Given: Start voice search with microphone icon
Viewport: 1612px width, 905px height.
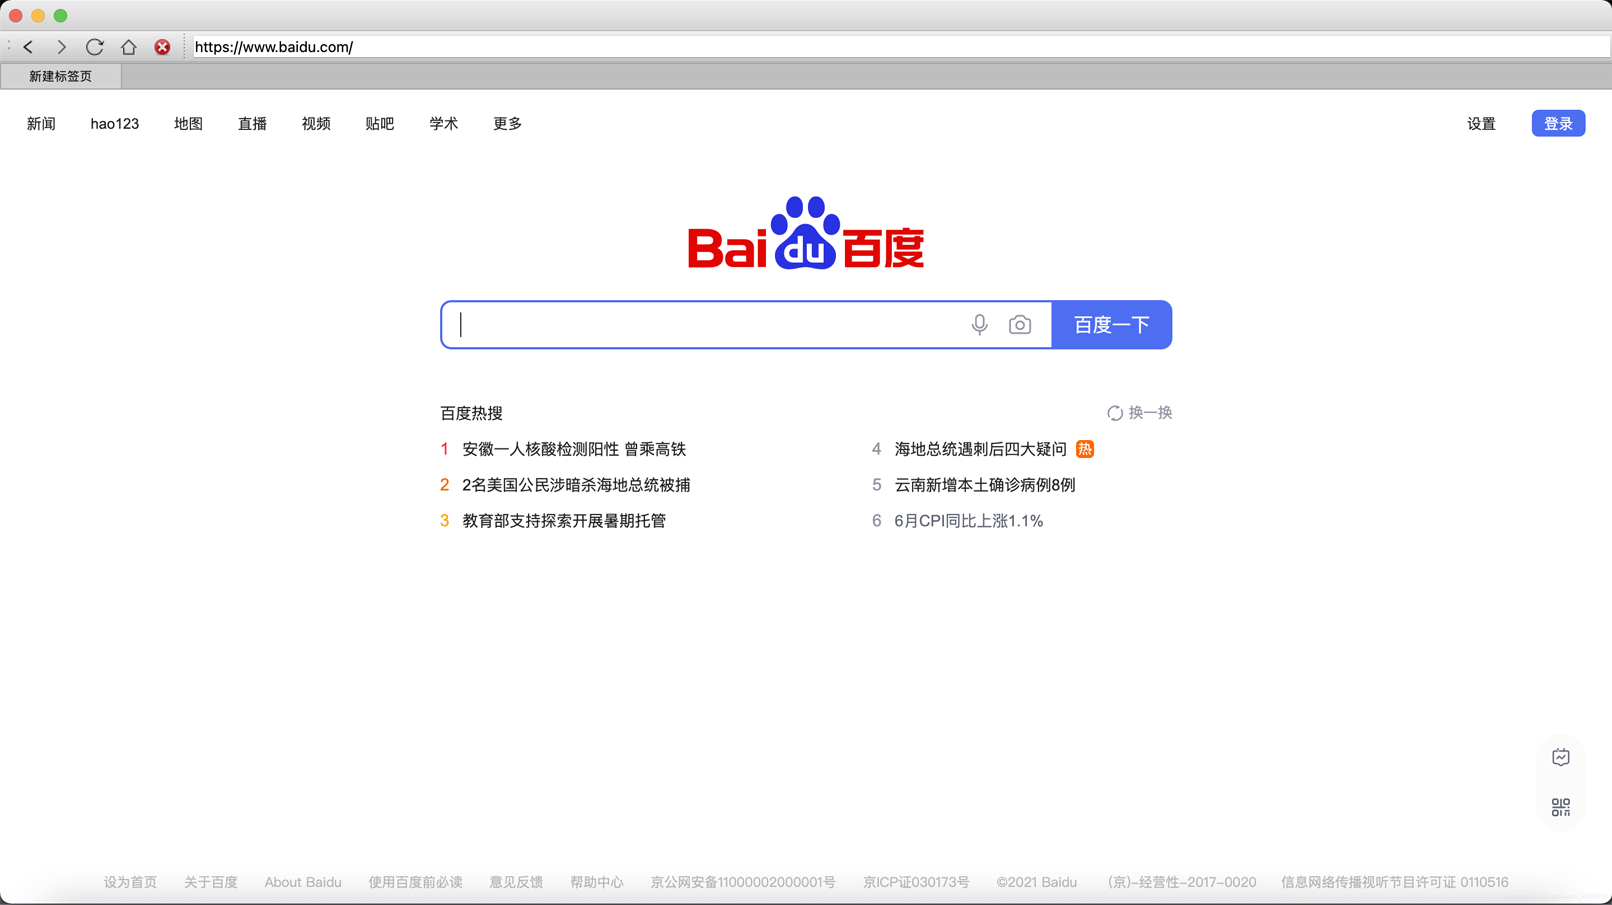Looking at the screenshot, I should pos(979,325).
